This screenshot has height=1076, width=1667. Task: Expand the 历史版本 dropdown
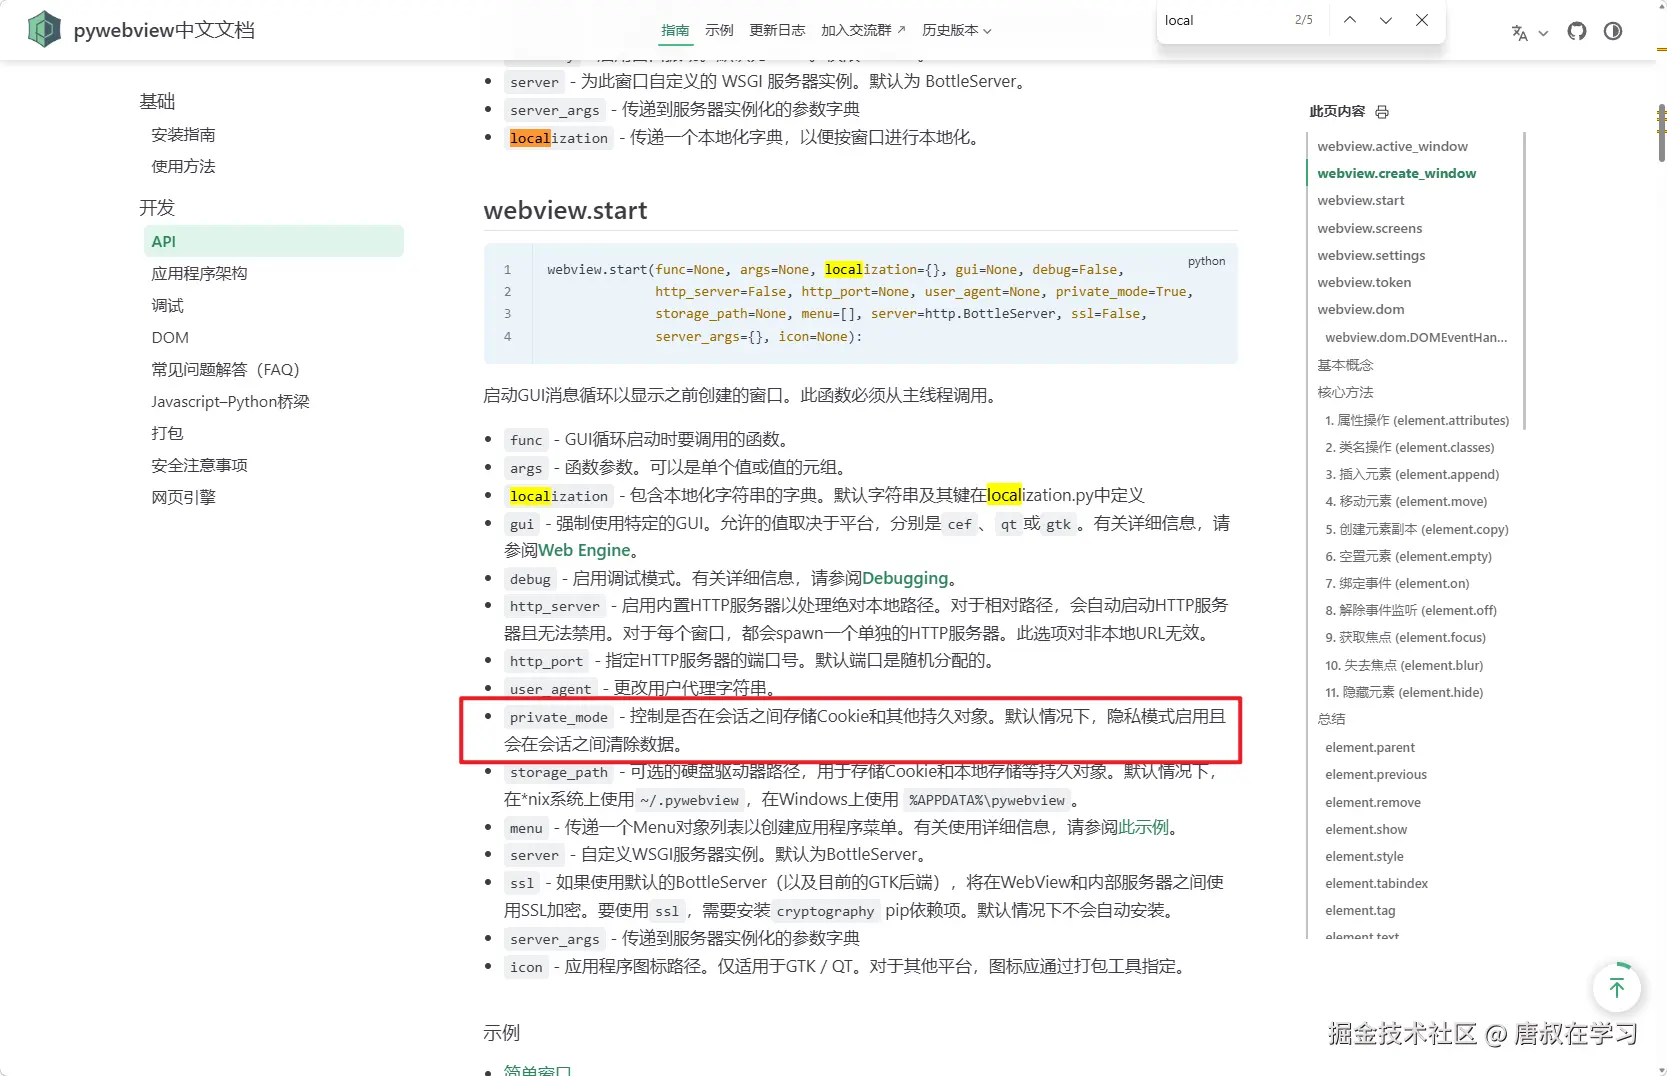click(954, 30)
